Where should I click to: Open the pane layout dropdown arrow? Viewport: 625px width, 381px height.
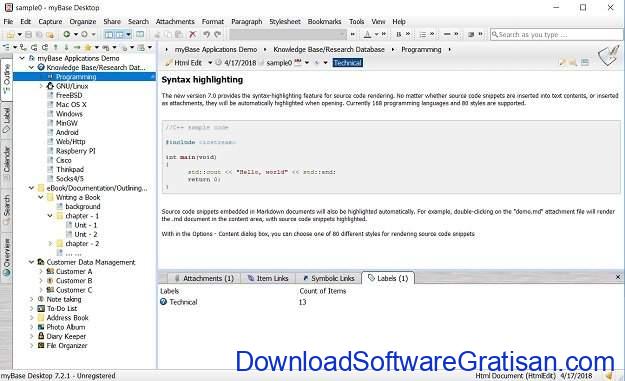(128, 35)
